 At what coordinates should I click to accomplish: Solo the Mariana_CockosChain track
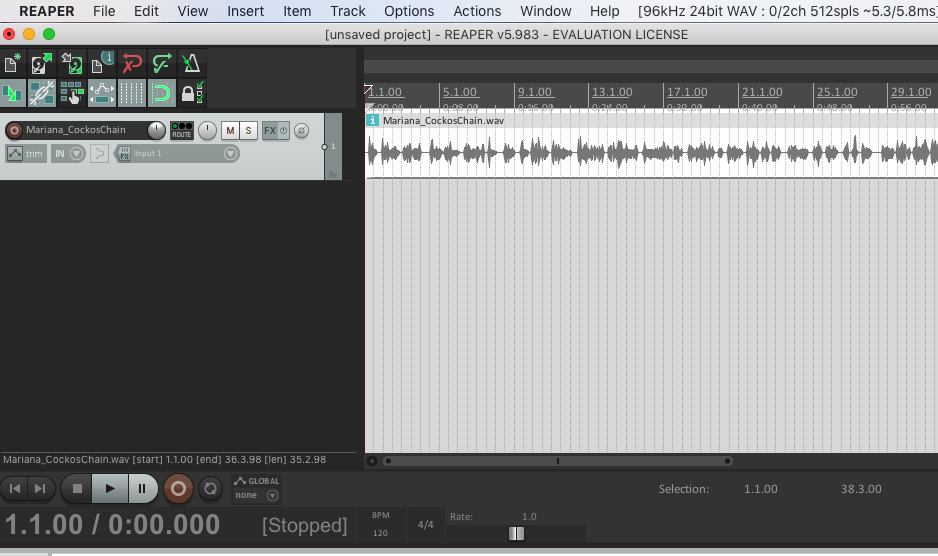[x=248, y=131]
